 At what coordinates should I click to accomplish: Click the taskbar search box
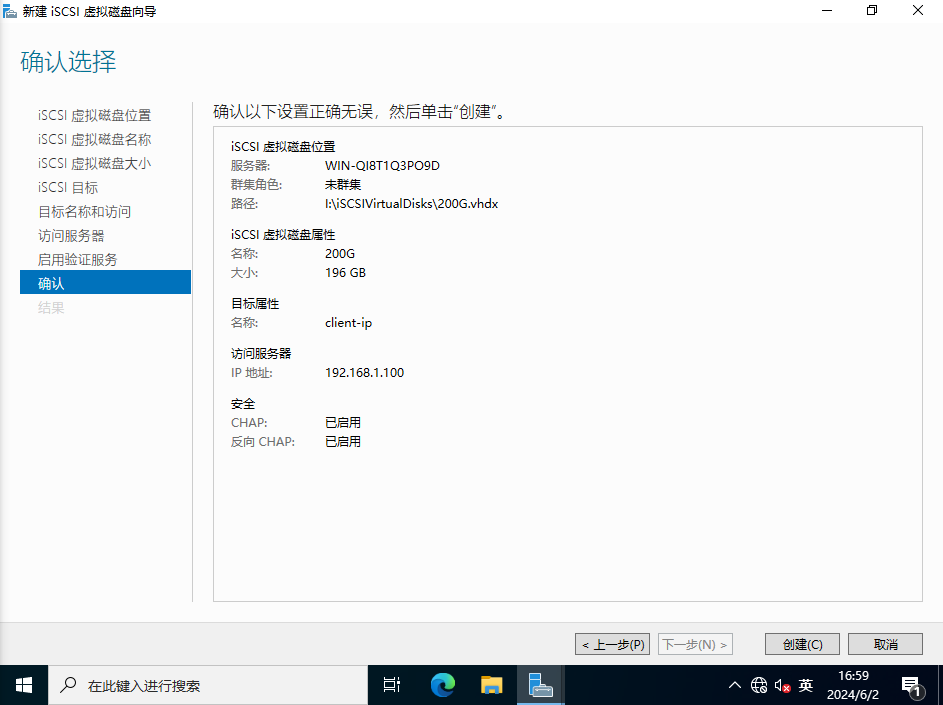coord(210,686)
